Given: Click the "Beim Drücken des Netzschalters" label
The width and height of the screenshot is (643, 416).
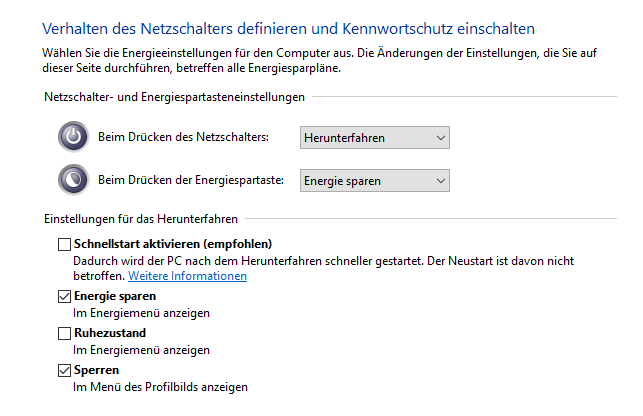Looking at the screenshot, I should pyautogui.click(x=183, y=137).
